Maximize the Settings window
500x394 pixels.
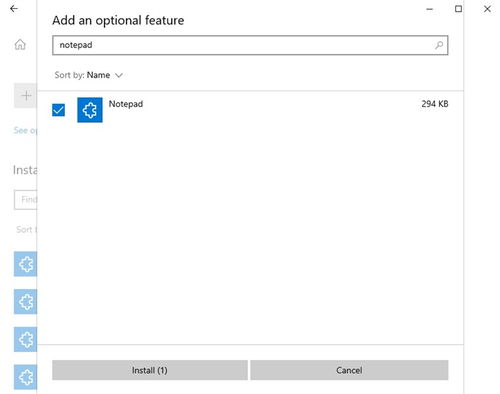[458, 9]
